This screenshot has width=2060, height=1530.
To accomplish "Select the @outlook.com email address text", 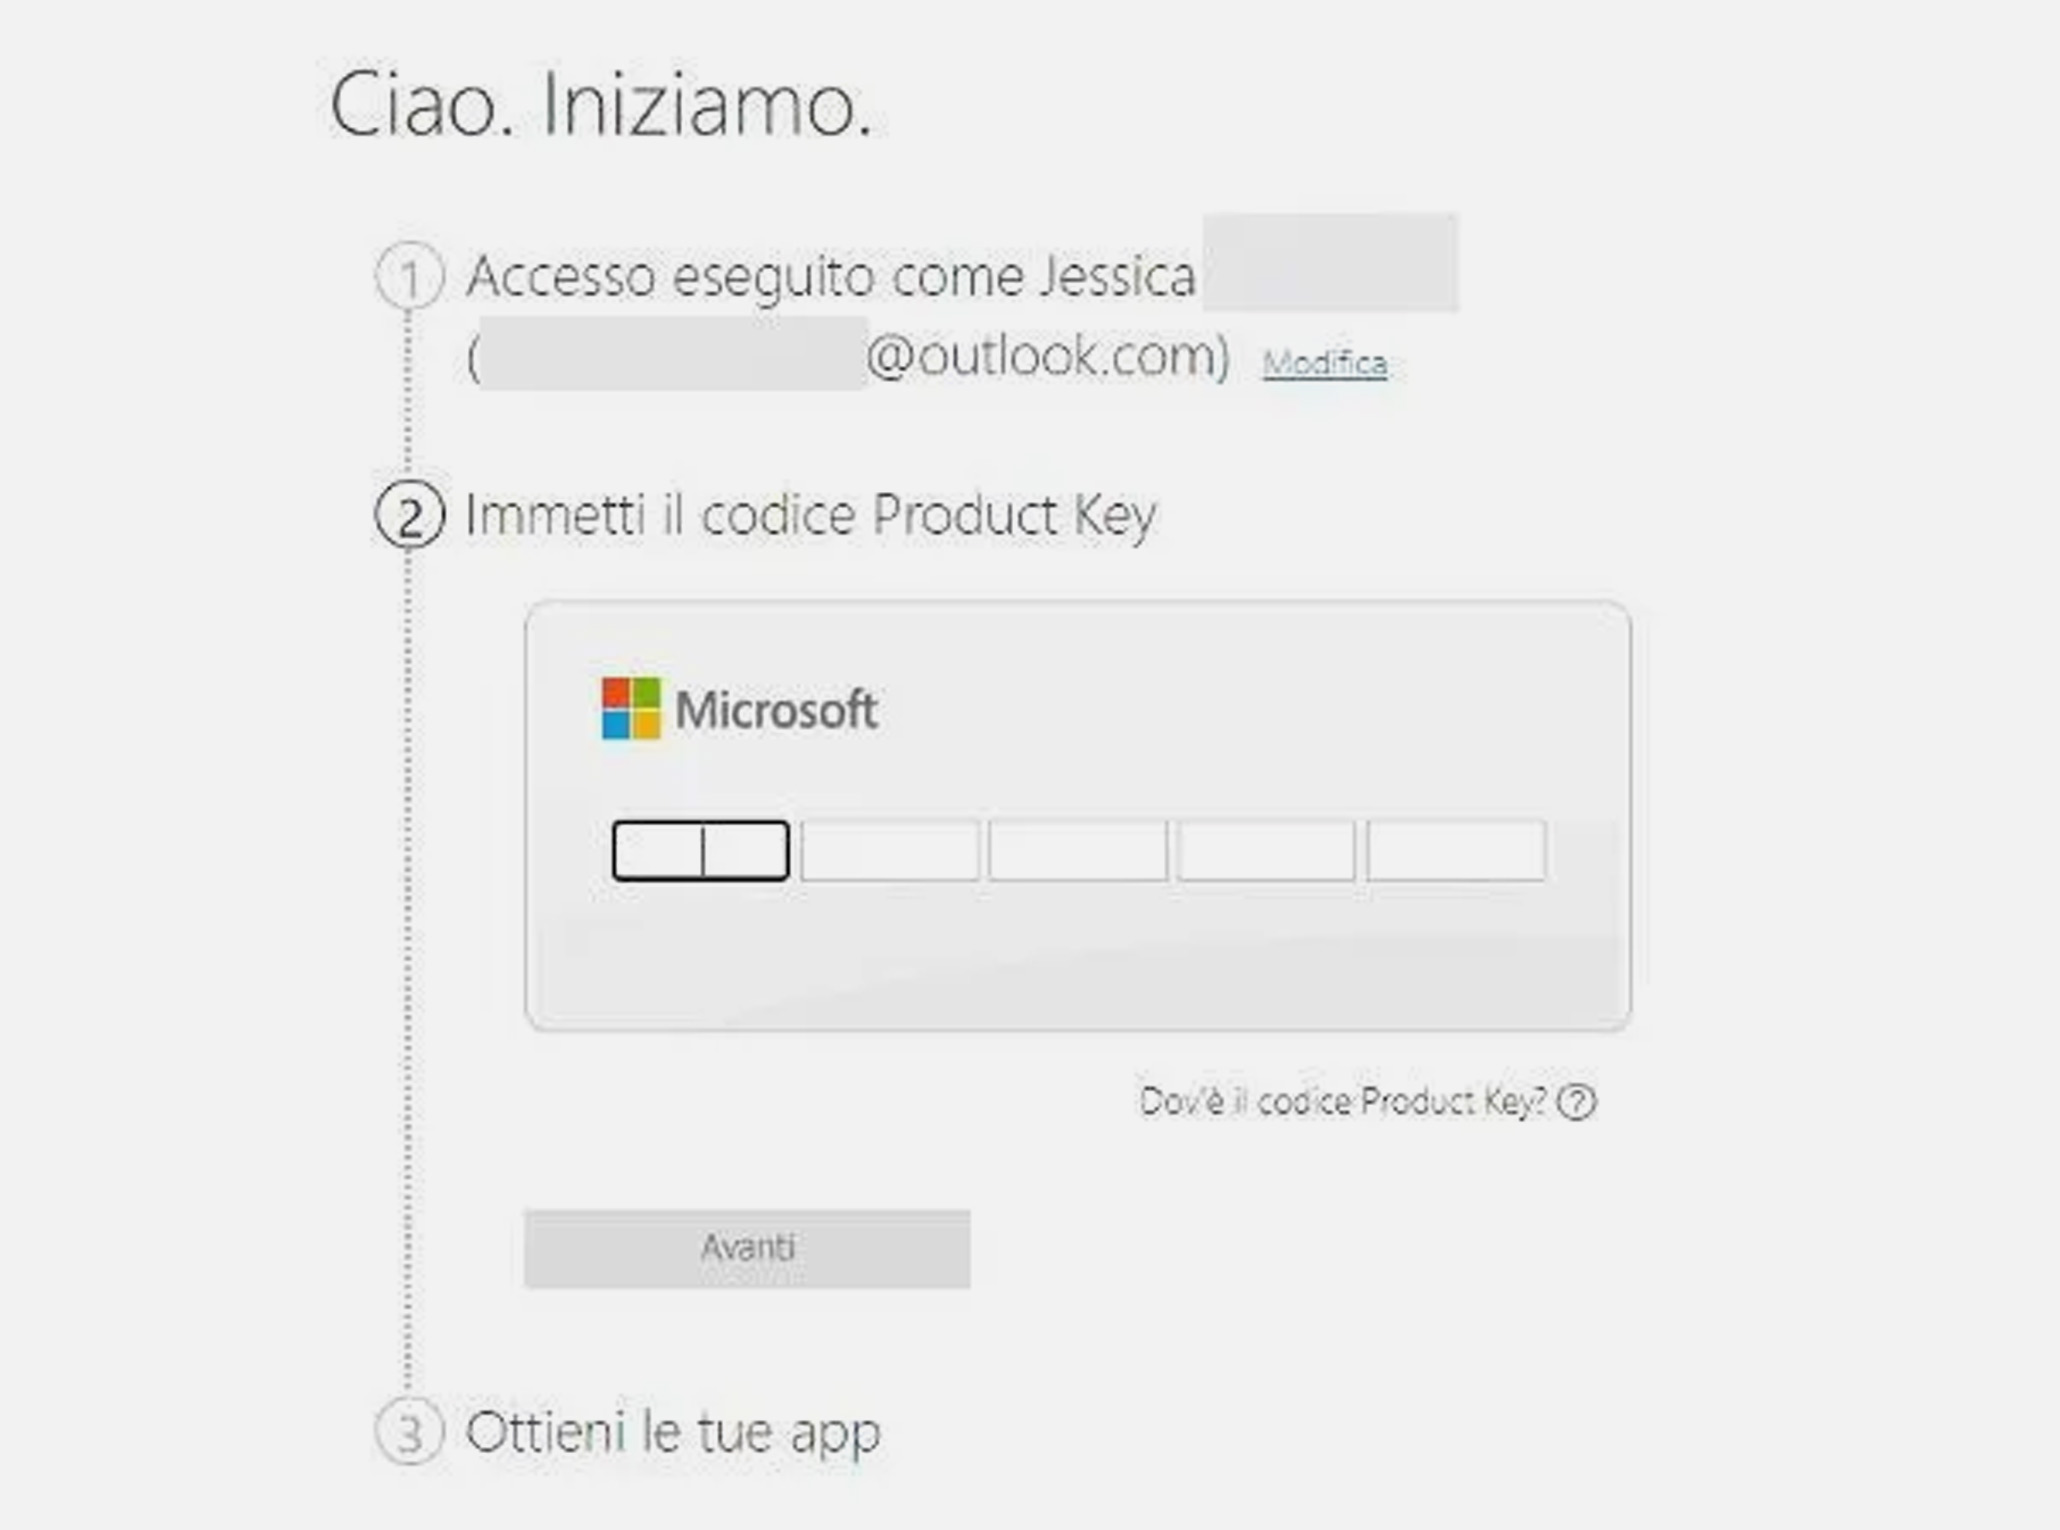I will point(1047,356).
